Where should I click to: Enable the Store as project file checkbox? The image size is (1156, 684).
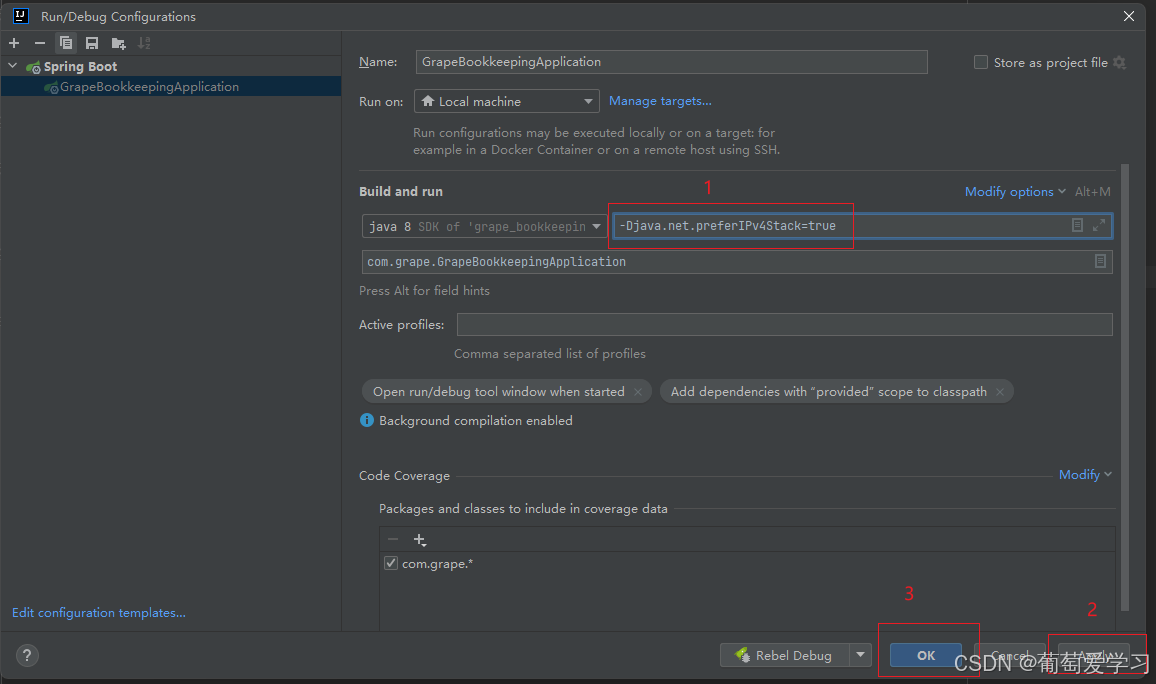(981, 63)
